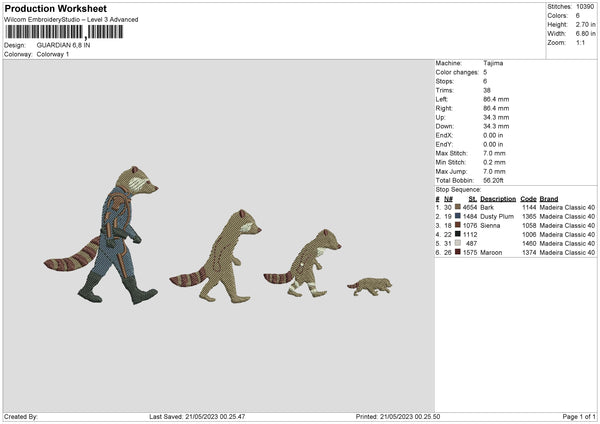Click the light gray 487 swatch
This screenshot has height=424, width=600.
[x=458, y=243]
